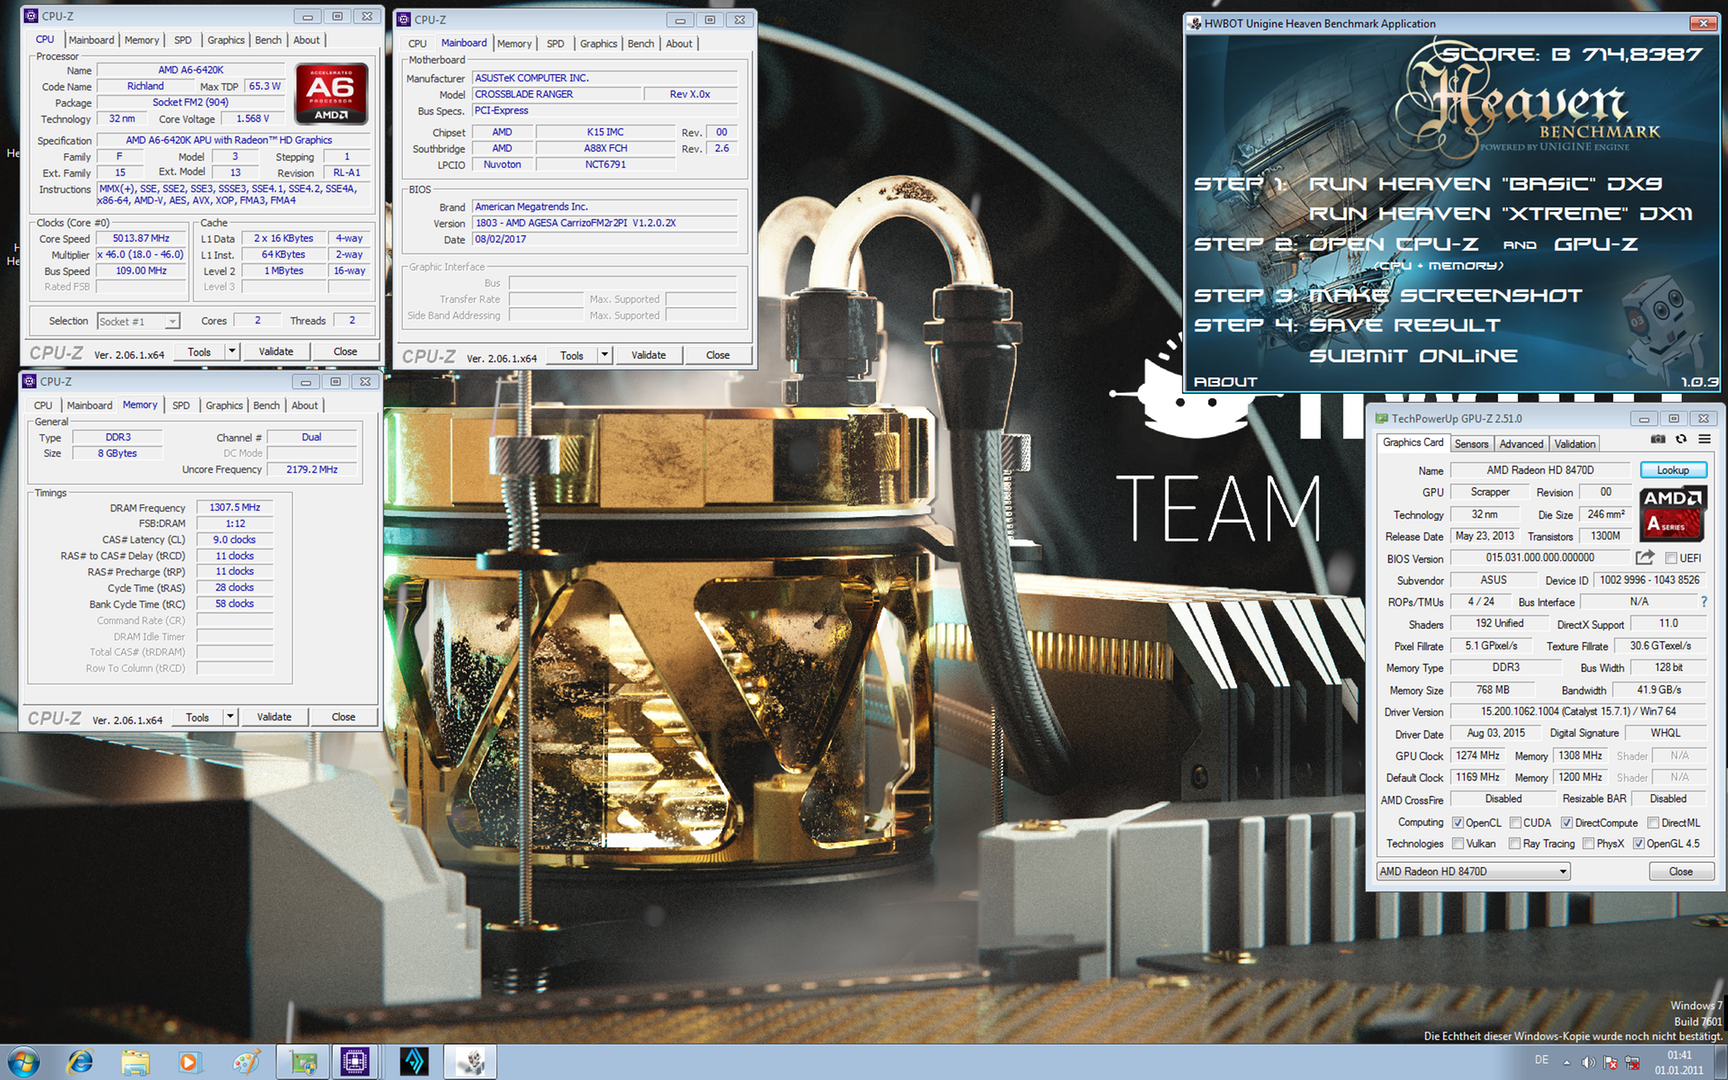Toggle the UEFI checkbox in GPU-Z
The height and width of the screenshot is (1080, 1728).
pyautogui.click(x=1670, y=558)
